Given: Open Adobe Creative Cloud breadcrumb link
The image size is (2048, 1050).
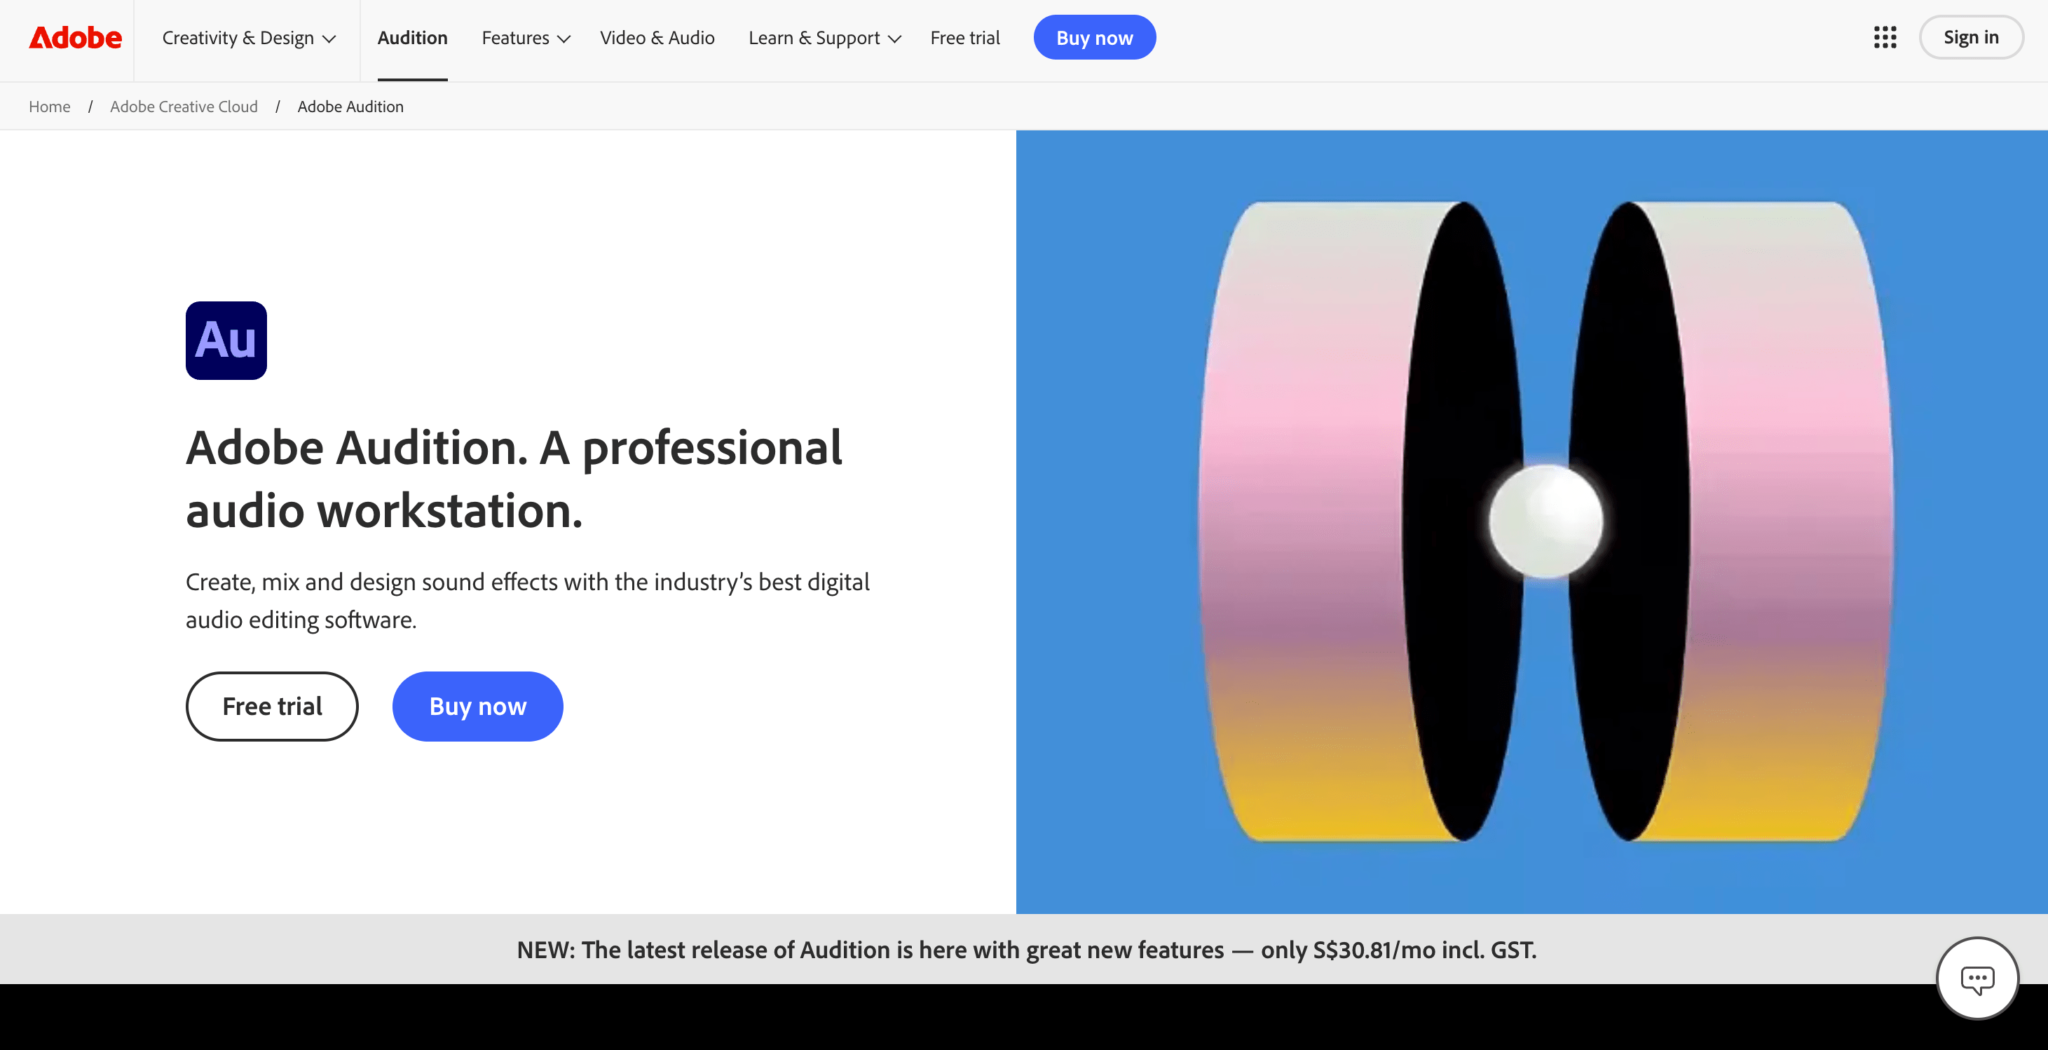Looking at the screenshot, I should [x=184, y=107].
